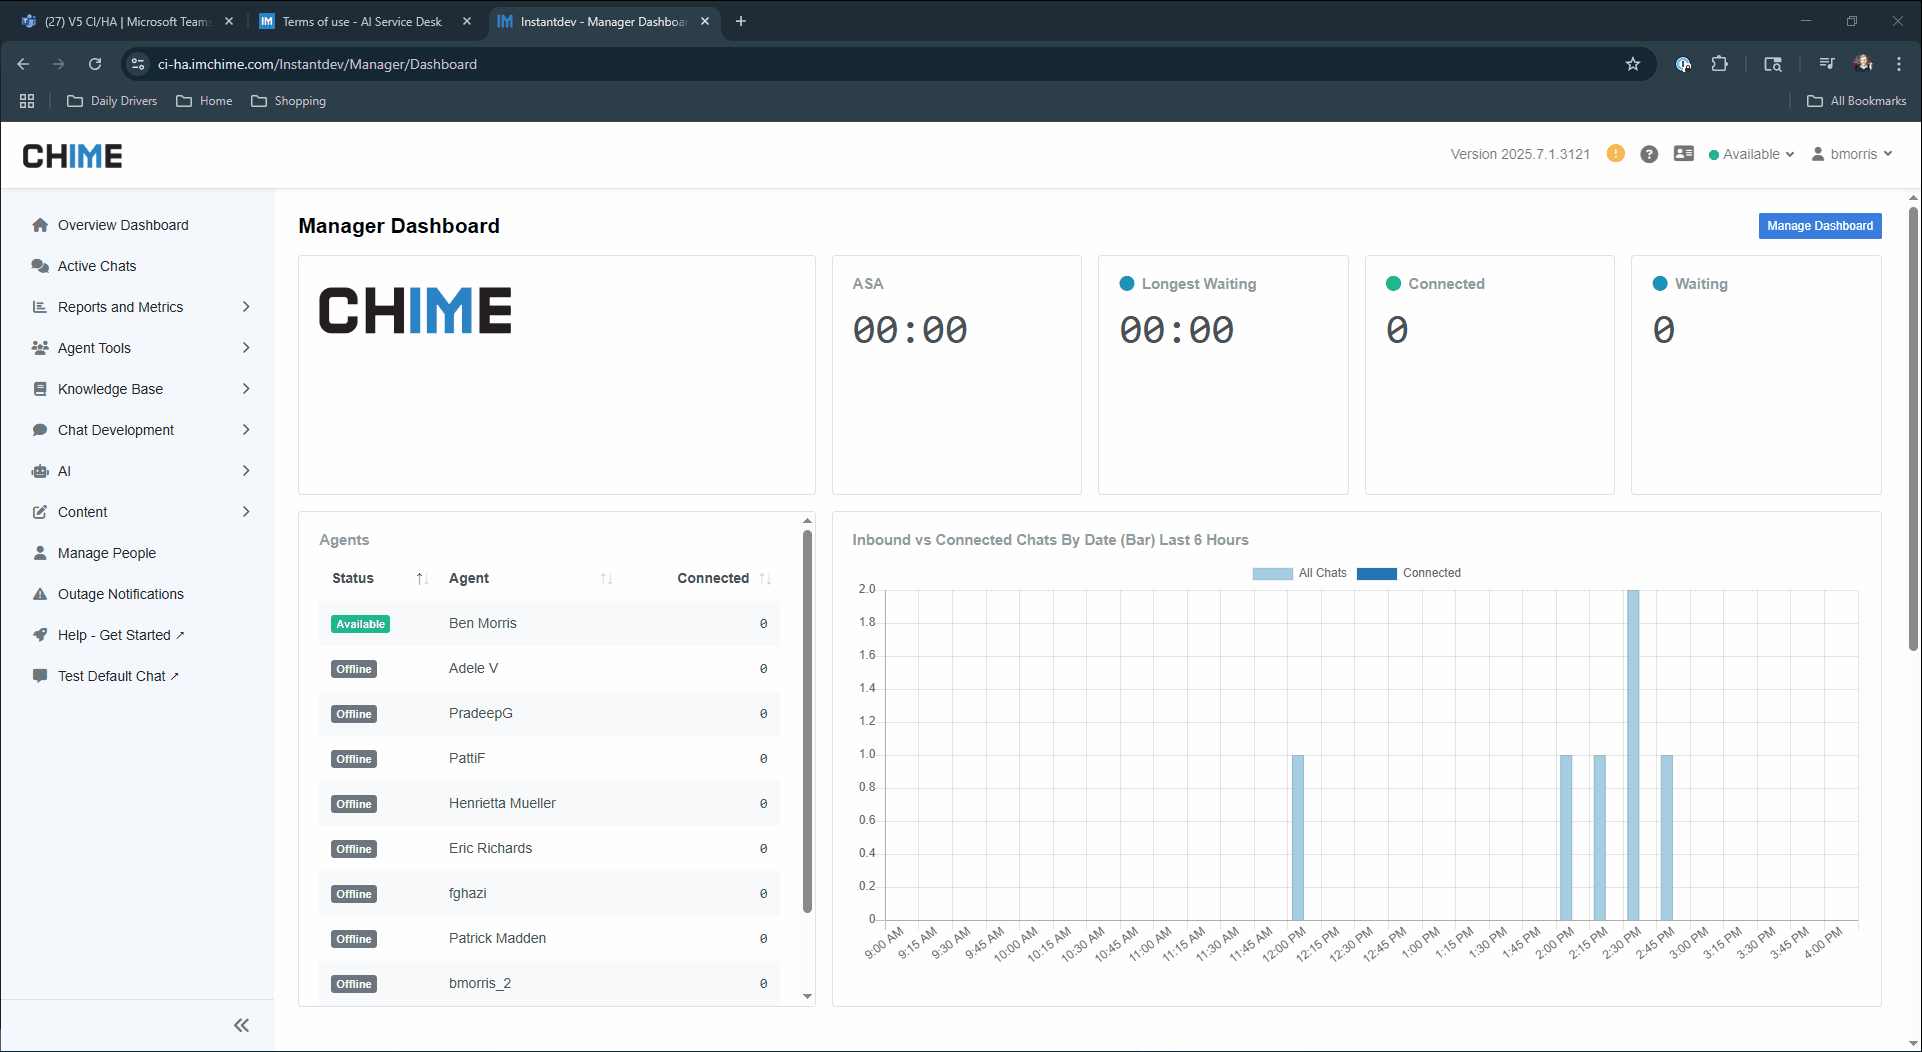Click the Knowledge Base book icon
Image resolution: width=1922 pixels, height=1052 pixels.
[40, 389]
